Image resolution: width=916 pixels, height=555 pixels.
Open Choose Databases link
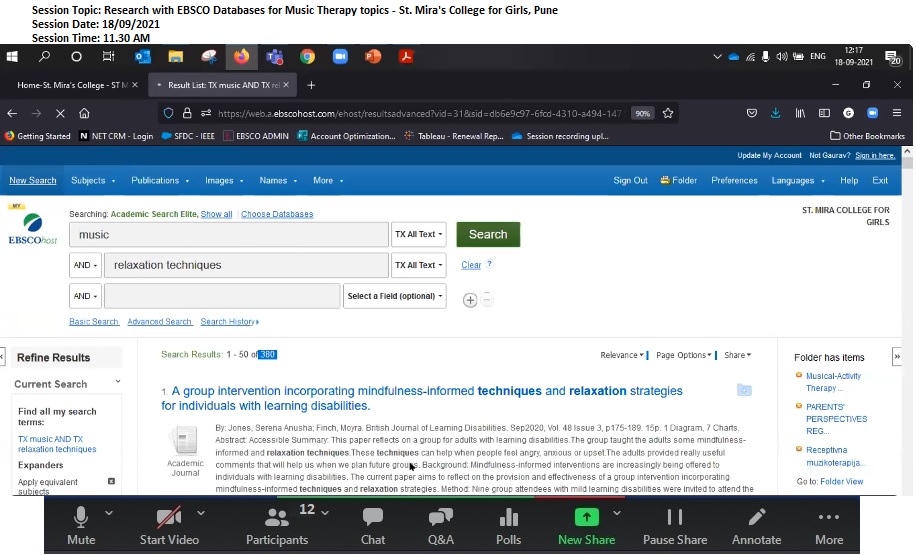277,214
